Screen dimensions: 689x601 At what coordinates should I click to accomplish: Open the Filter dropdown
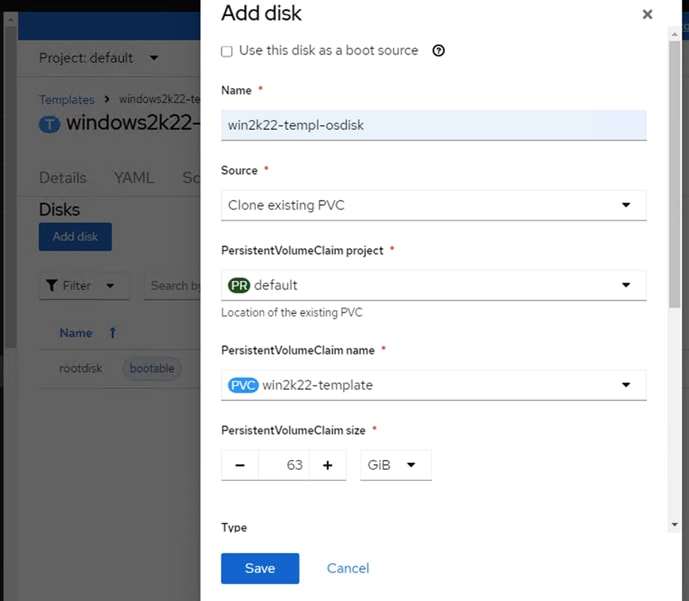pos(84,286)
